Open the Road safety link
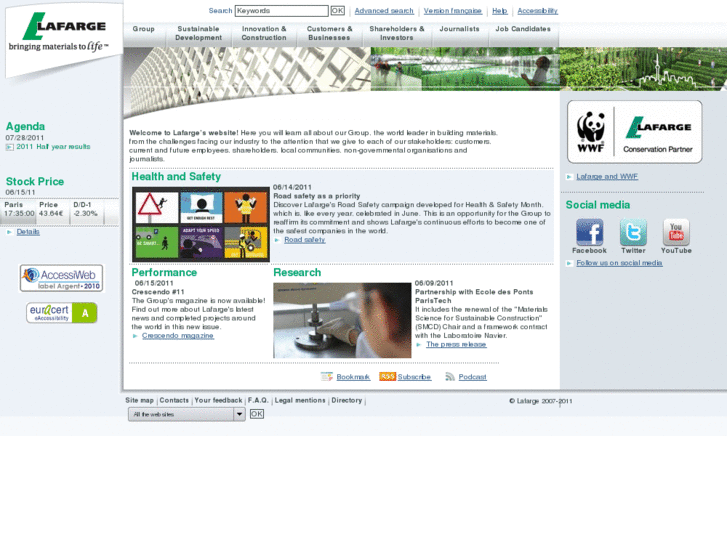 pos(305,240)
